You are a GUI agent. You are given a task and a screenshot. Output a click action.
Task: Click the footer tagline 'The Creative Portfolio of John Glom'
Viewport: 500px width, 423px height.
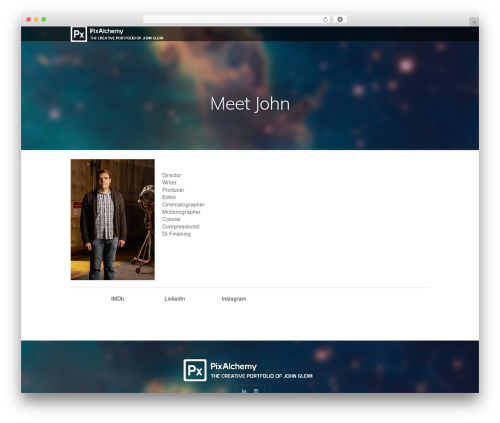tap(262, 376)
